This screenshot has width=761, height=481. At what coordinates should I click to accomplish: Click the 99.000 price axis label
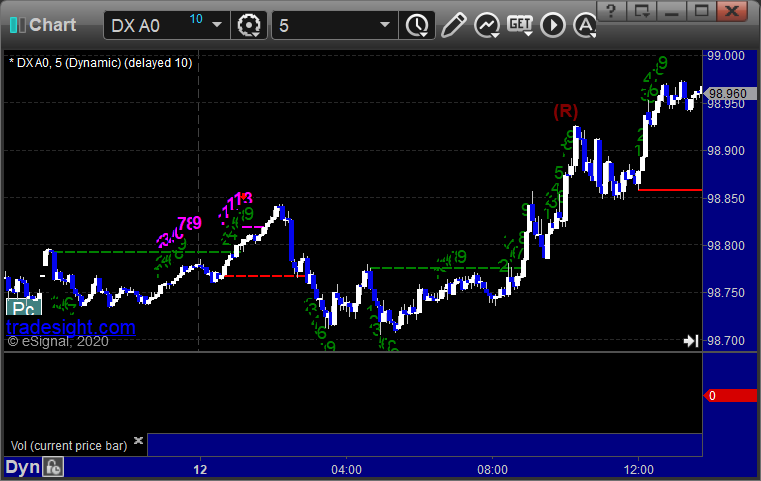pyautogui.click(x=726, y=55)
